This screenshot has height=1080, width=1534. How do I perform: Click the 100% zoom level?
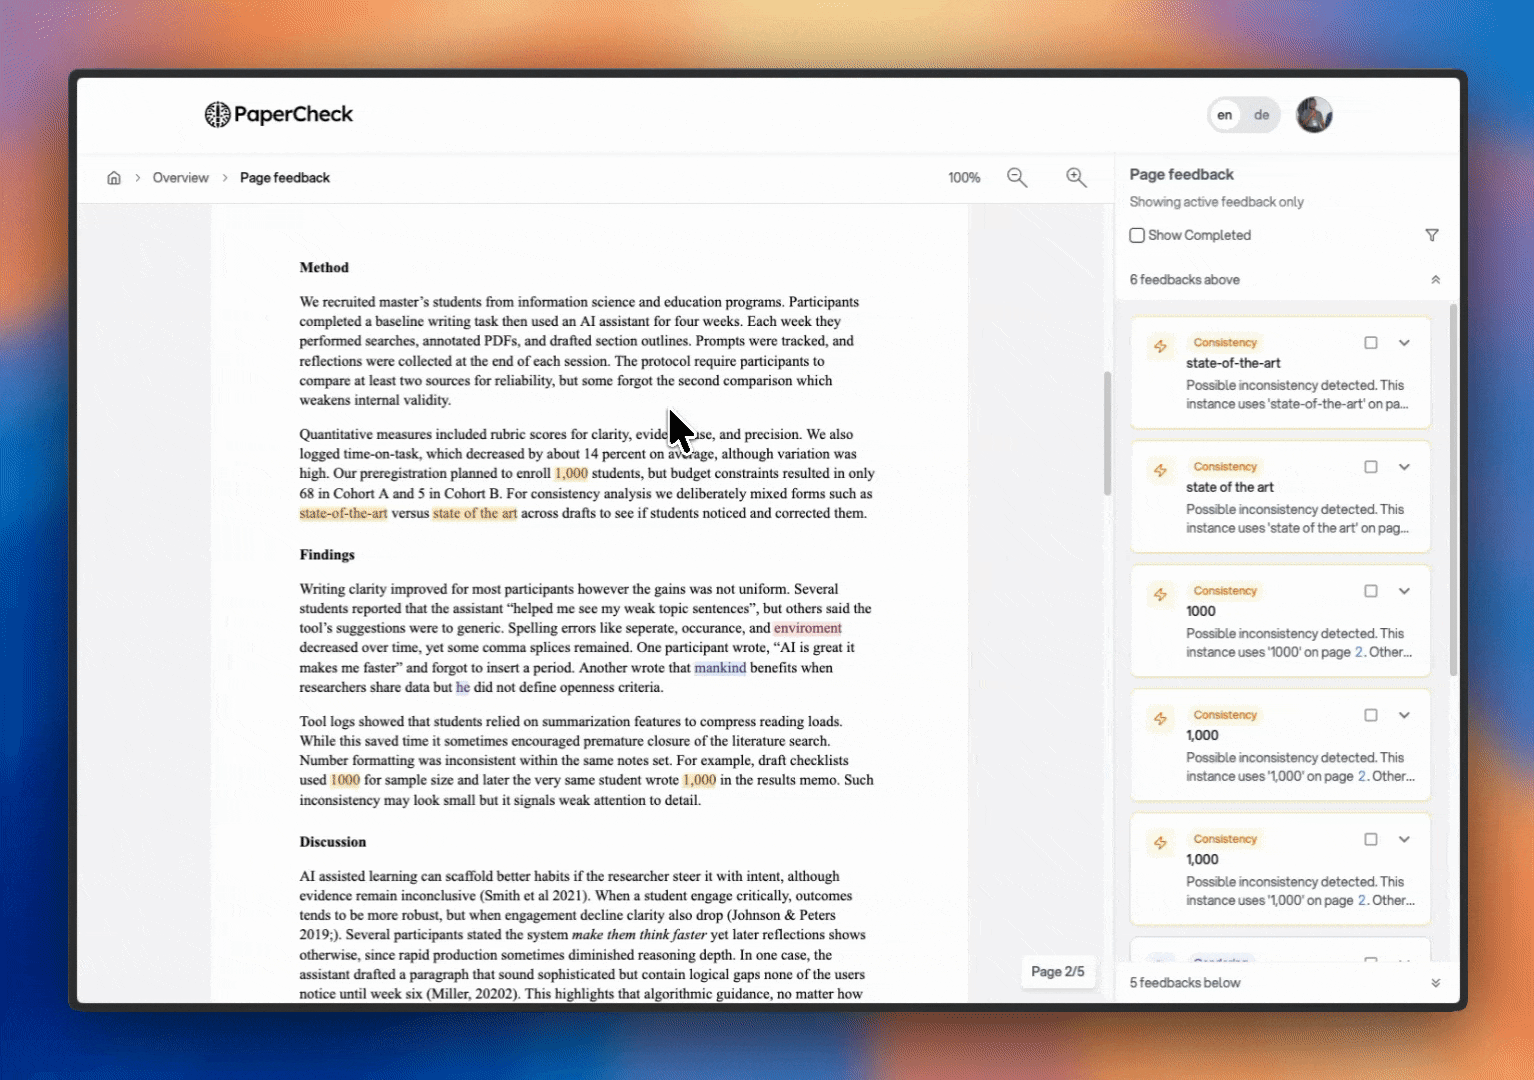coord(964,178)
